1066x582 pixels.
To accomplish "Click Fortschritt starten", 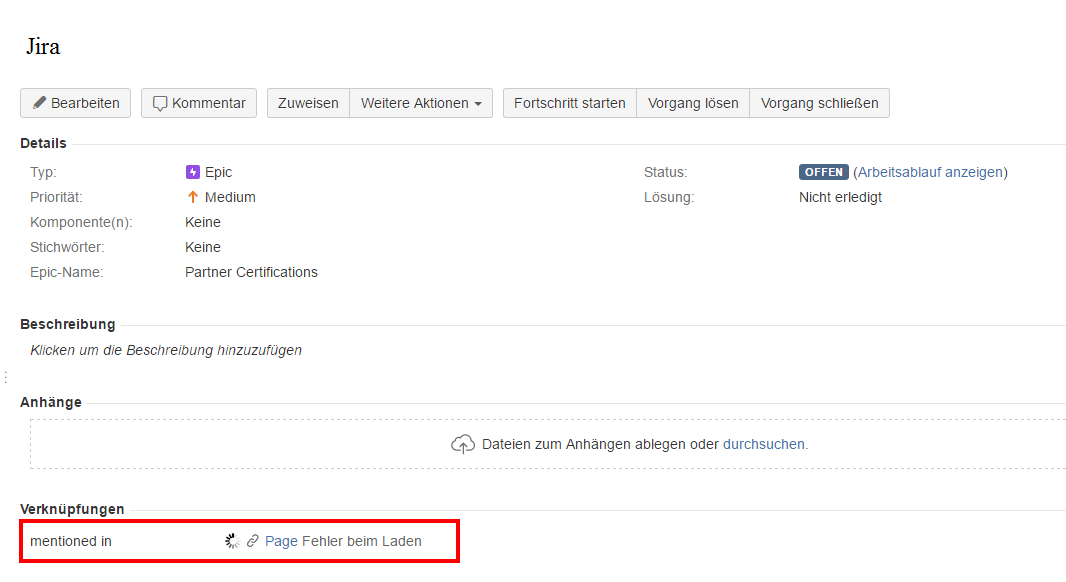I will tap(570, 103).
